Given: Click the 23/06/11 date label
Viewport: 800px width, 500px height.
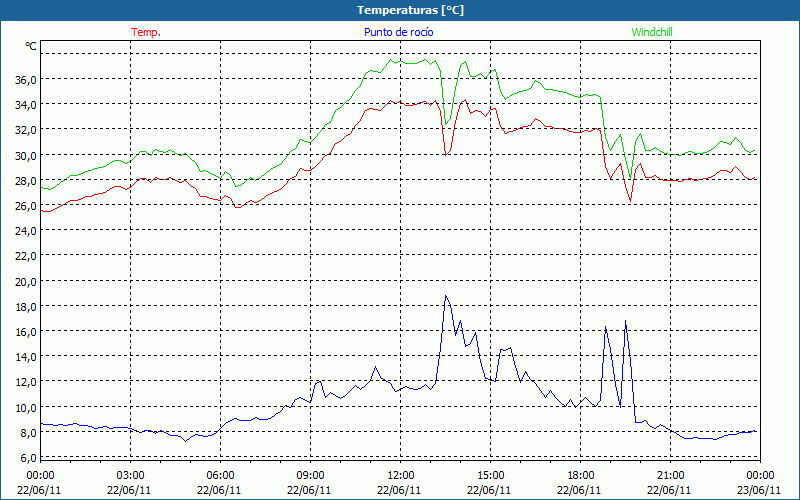Looking at the screenshot, I should pos(759,490).
